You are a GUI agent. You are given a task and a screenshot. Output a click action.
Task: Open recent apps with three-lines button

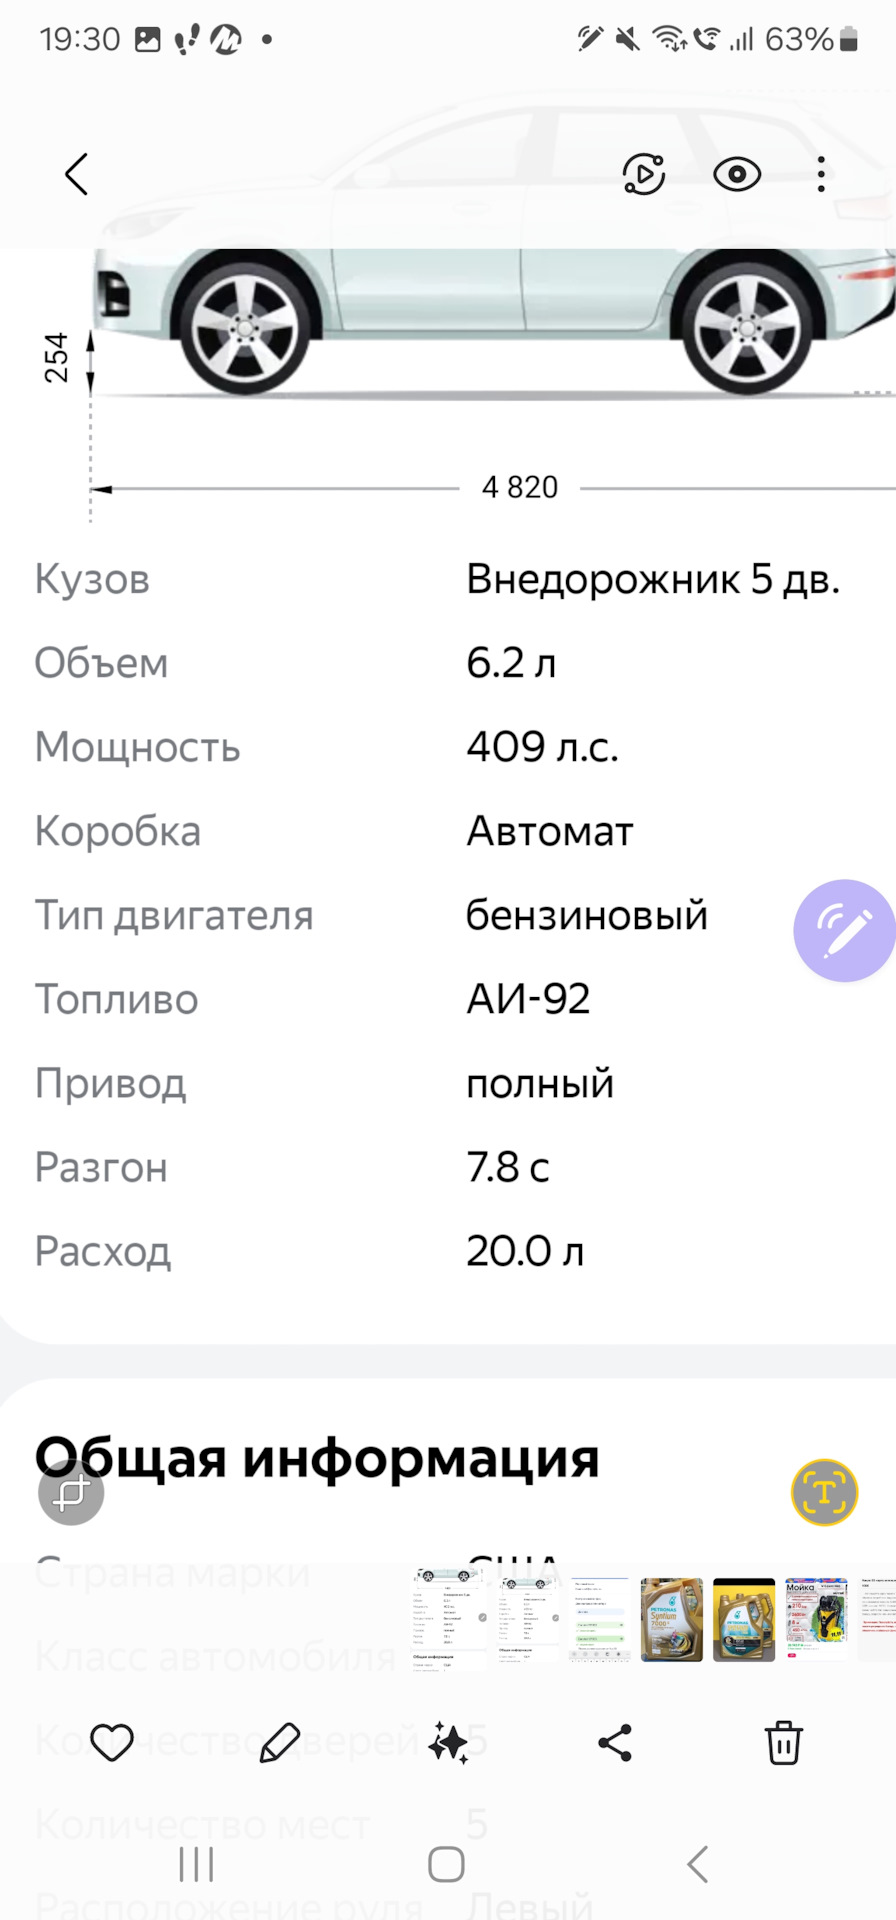[x=196, y=1865]
